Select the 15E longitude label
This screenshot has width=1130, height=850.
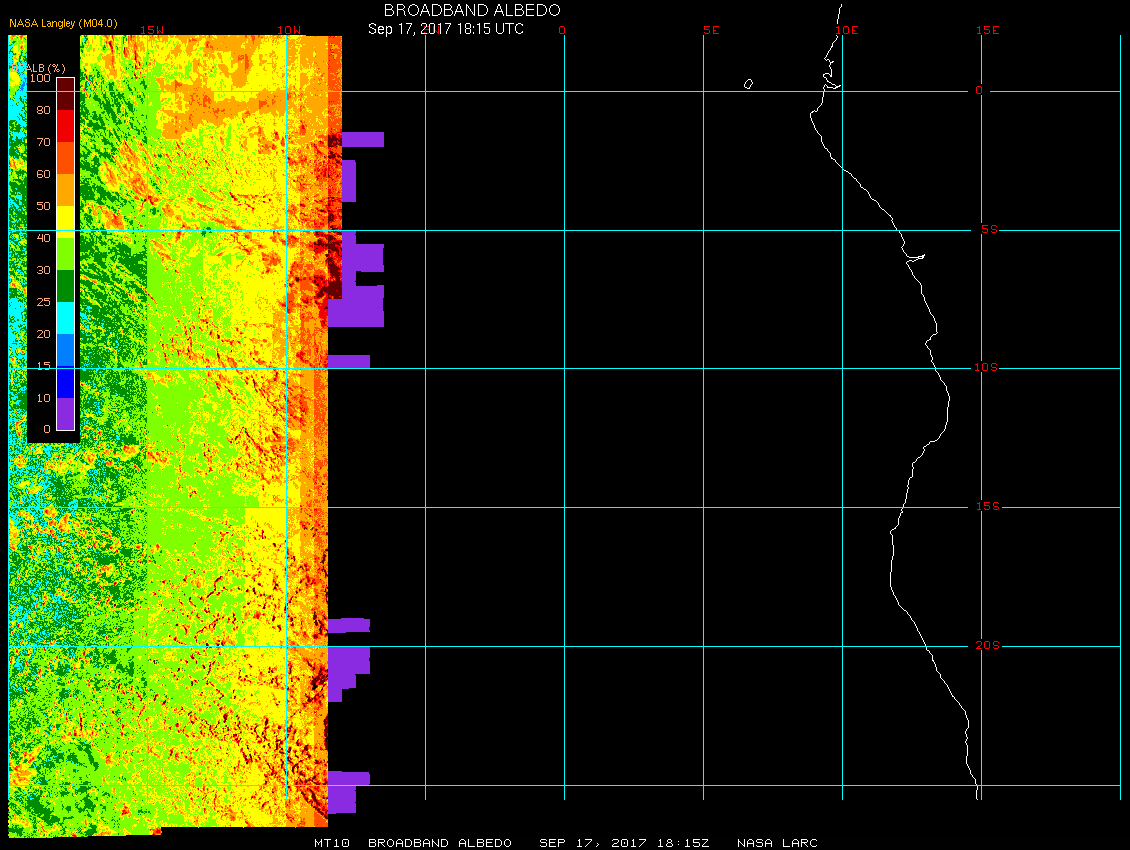[988, 30]
